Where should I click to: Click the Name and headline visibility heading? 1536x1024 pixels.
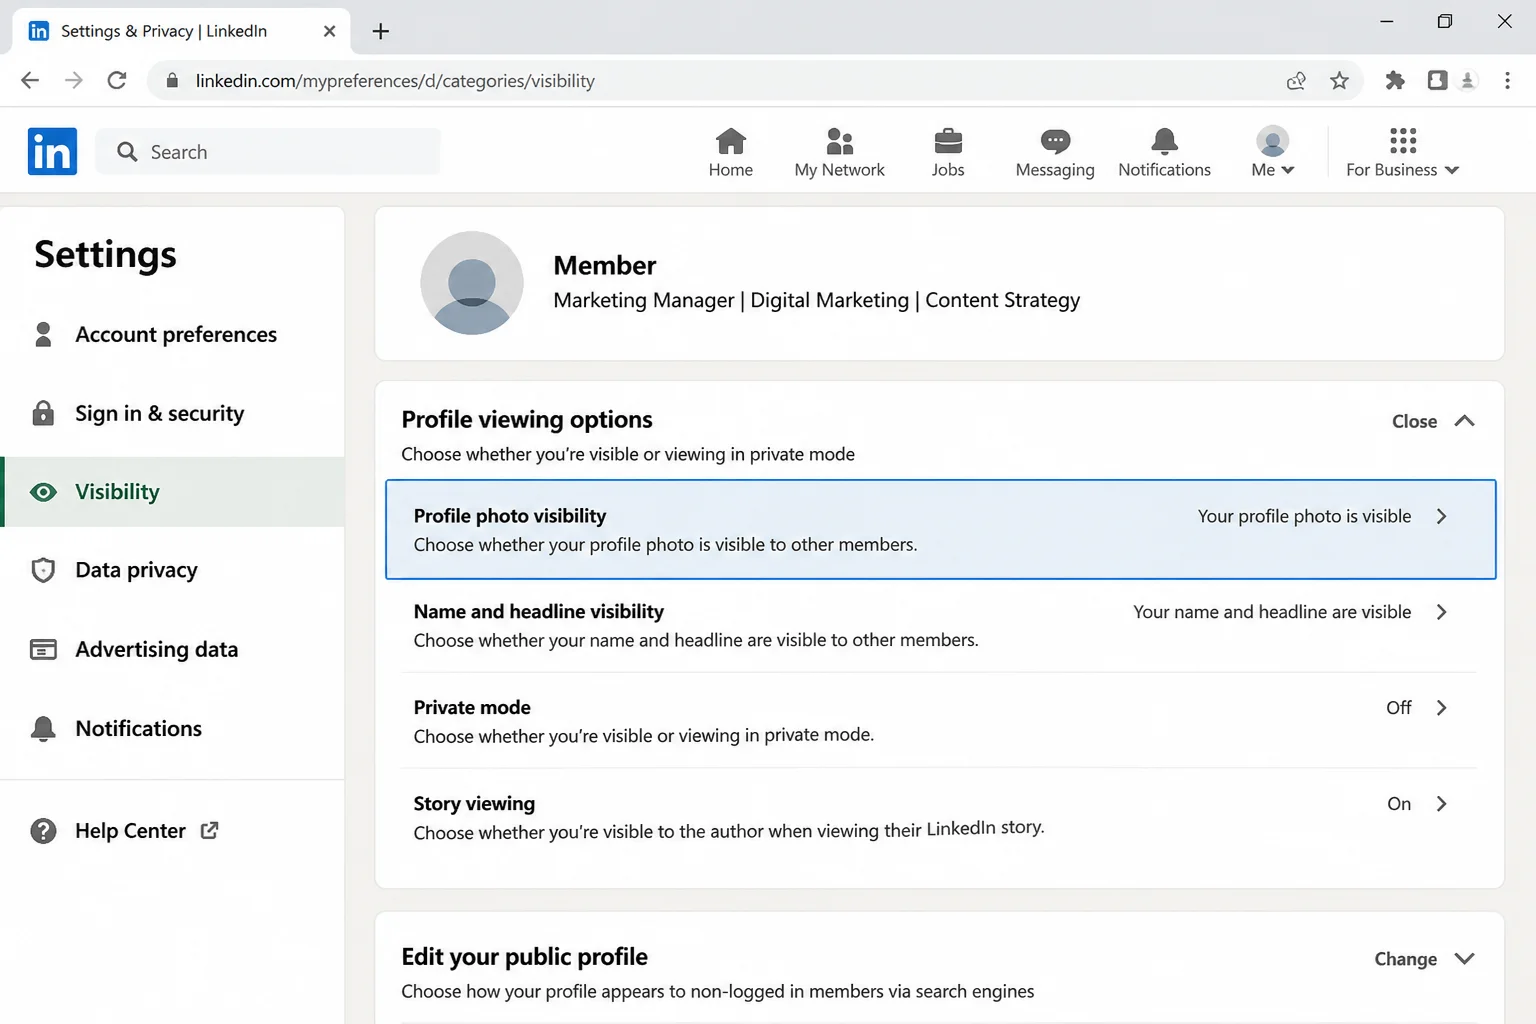pyautogui.click(x=538, y=612)
